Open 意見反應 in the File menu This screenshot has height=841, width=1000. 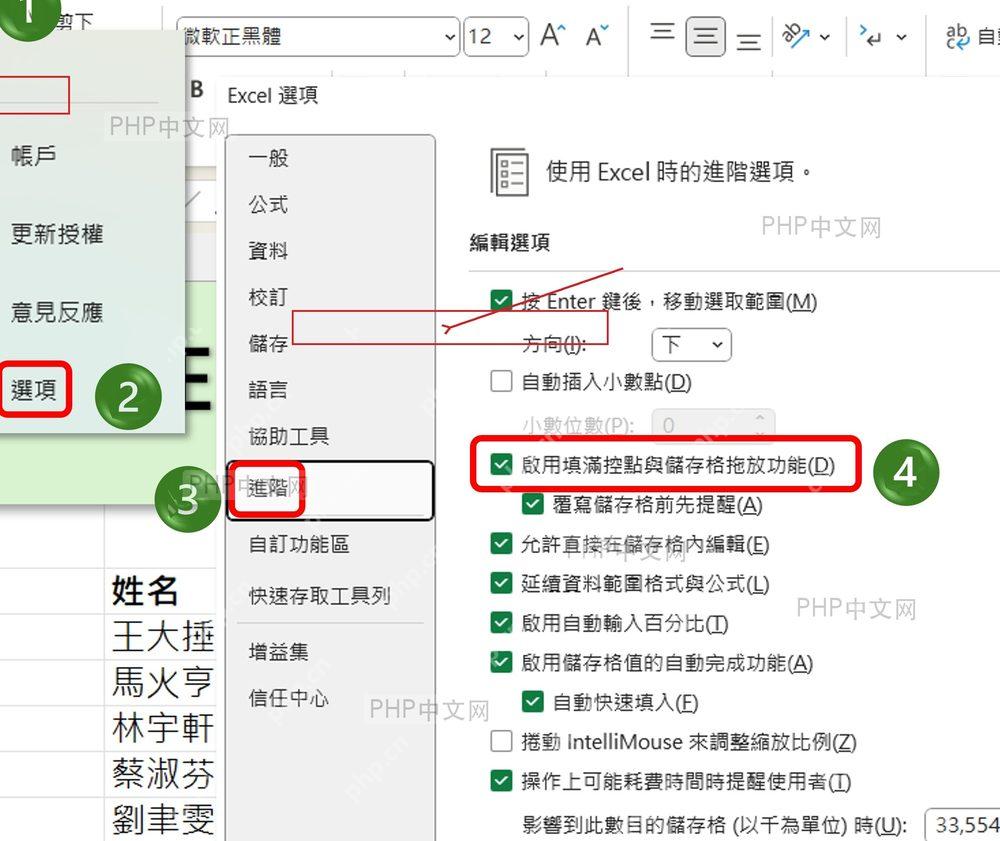tap(57, 312)
